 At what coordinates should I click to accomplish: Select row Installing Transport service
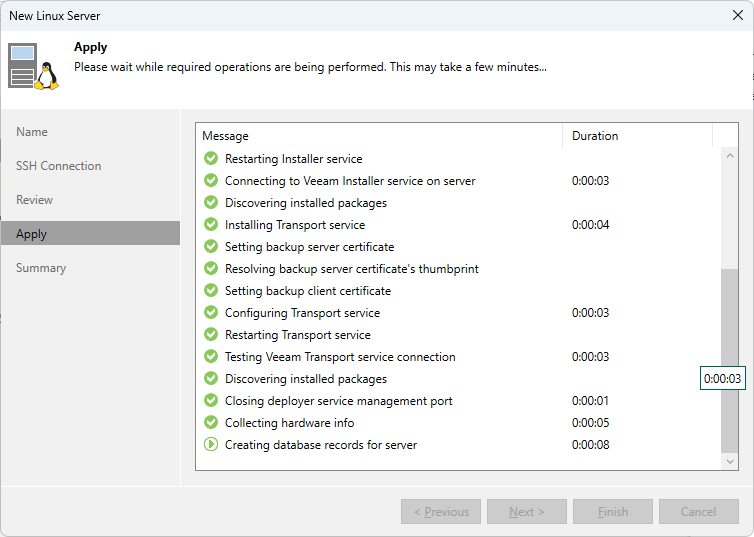[x=459, y=225]
